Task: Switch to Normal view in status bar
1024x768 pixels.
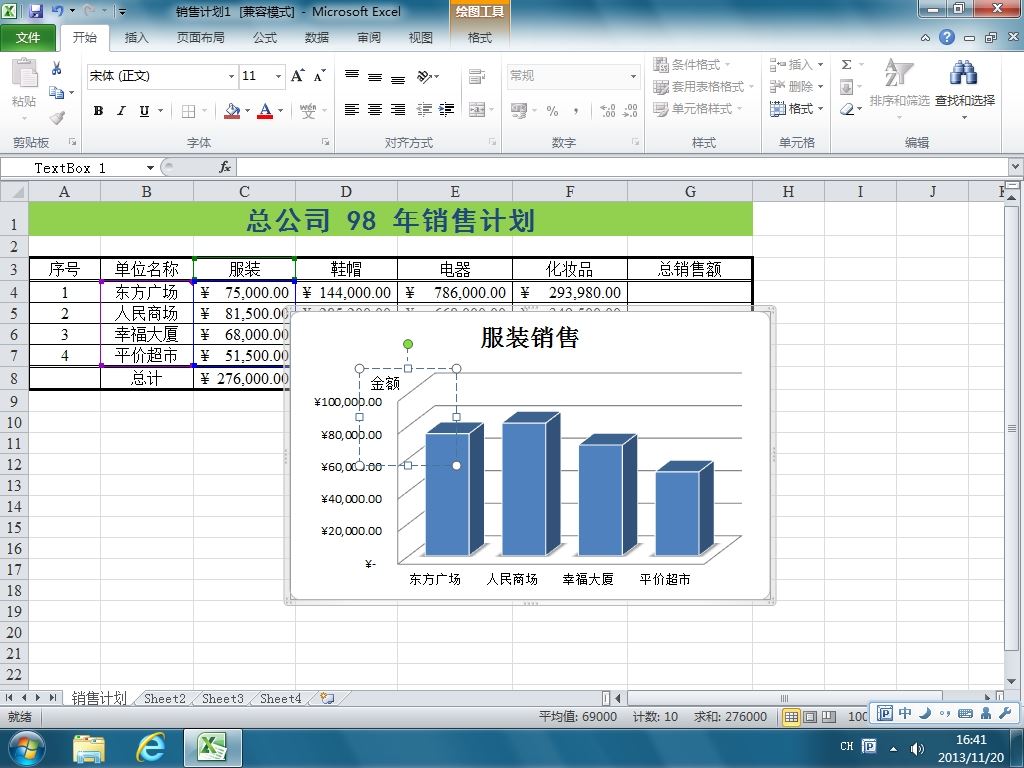Action: pos(792,716)
